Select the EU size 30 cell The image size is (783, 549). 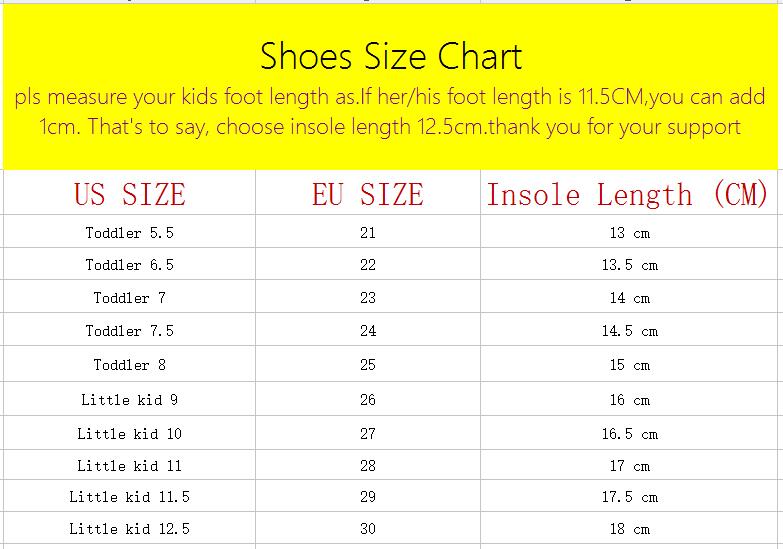coord(367,529)
